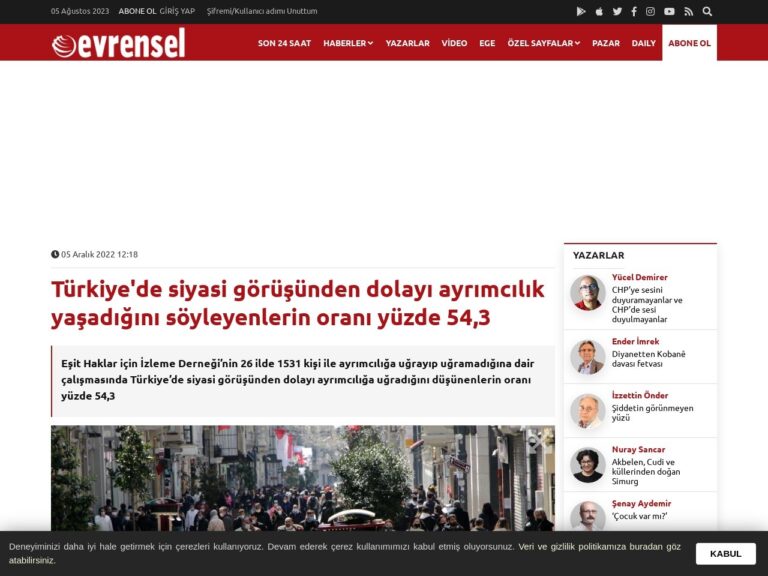Click the Facebook icon in the top bar
768x576 pixels.
pos(633,12)
